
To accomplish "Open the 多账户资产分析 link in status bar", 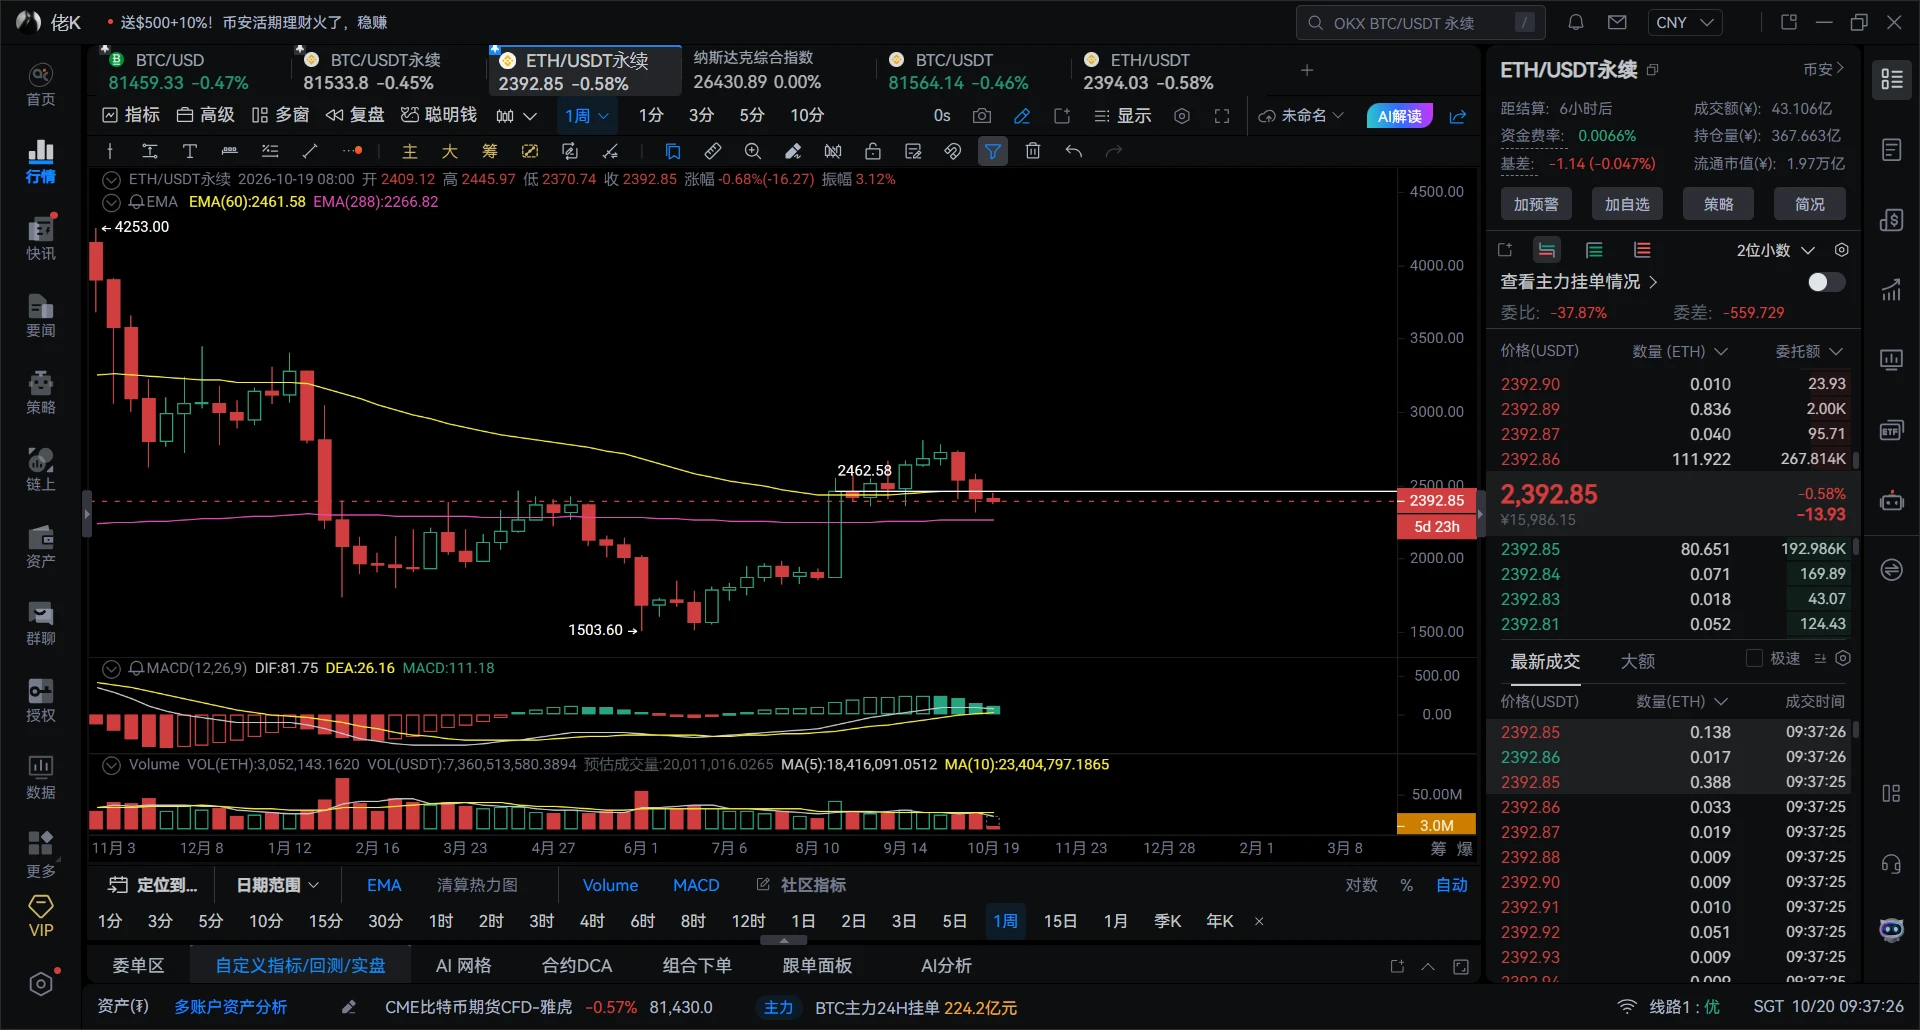I will pyautogui.click(x=231, y=1007).
